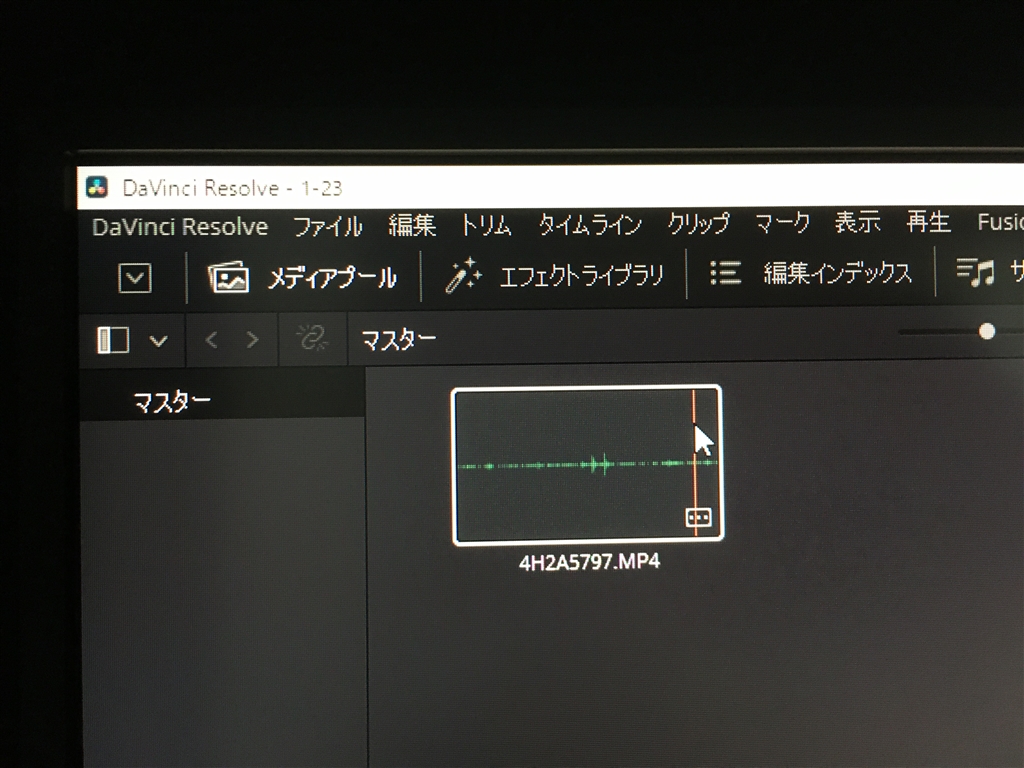Open the 表示 menu

click(857, 222)
